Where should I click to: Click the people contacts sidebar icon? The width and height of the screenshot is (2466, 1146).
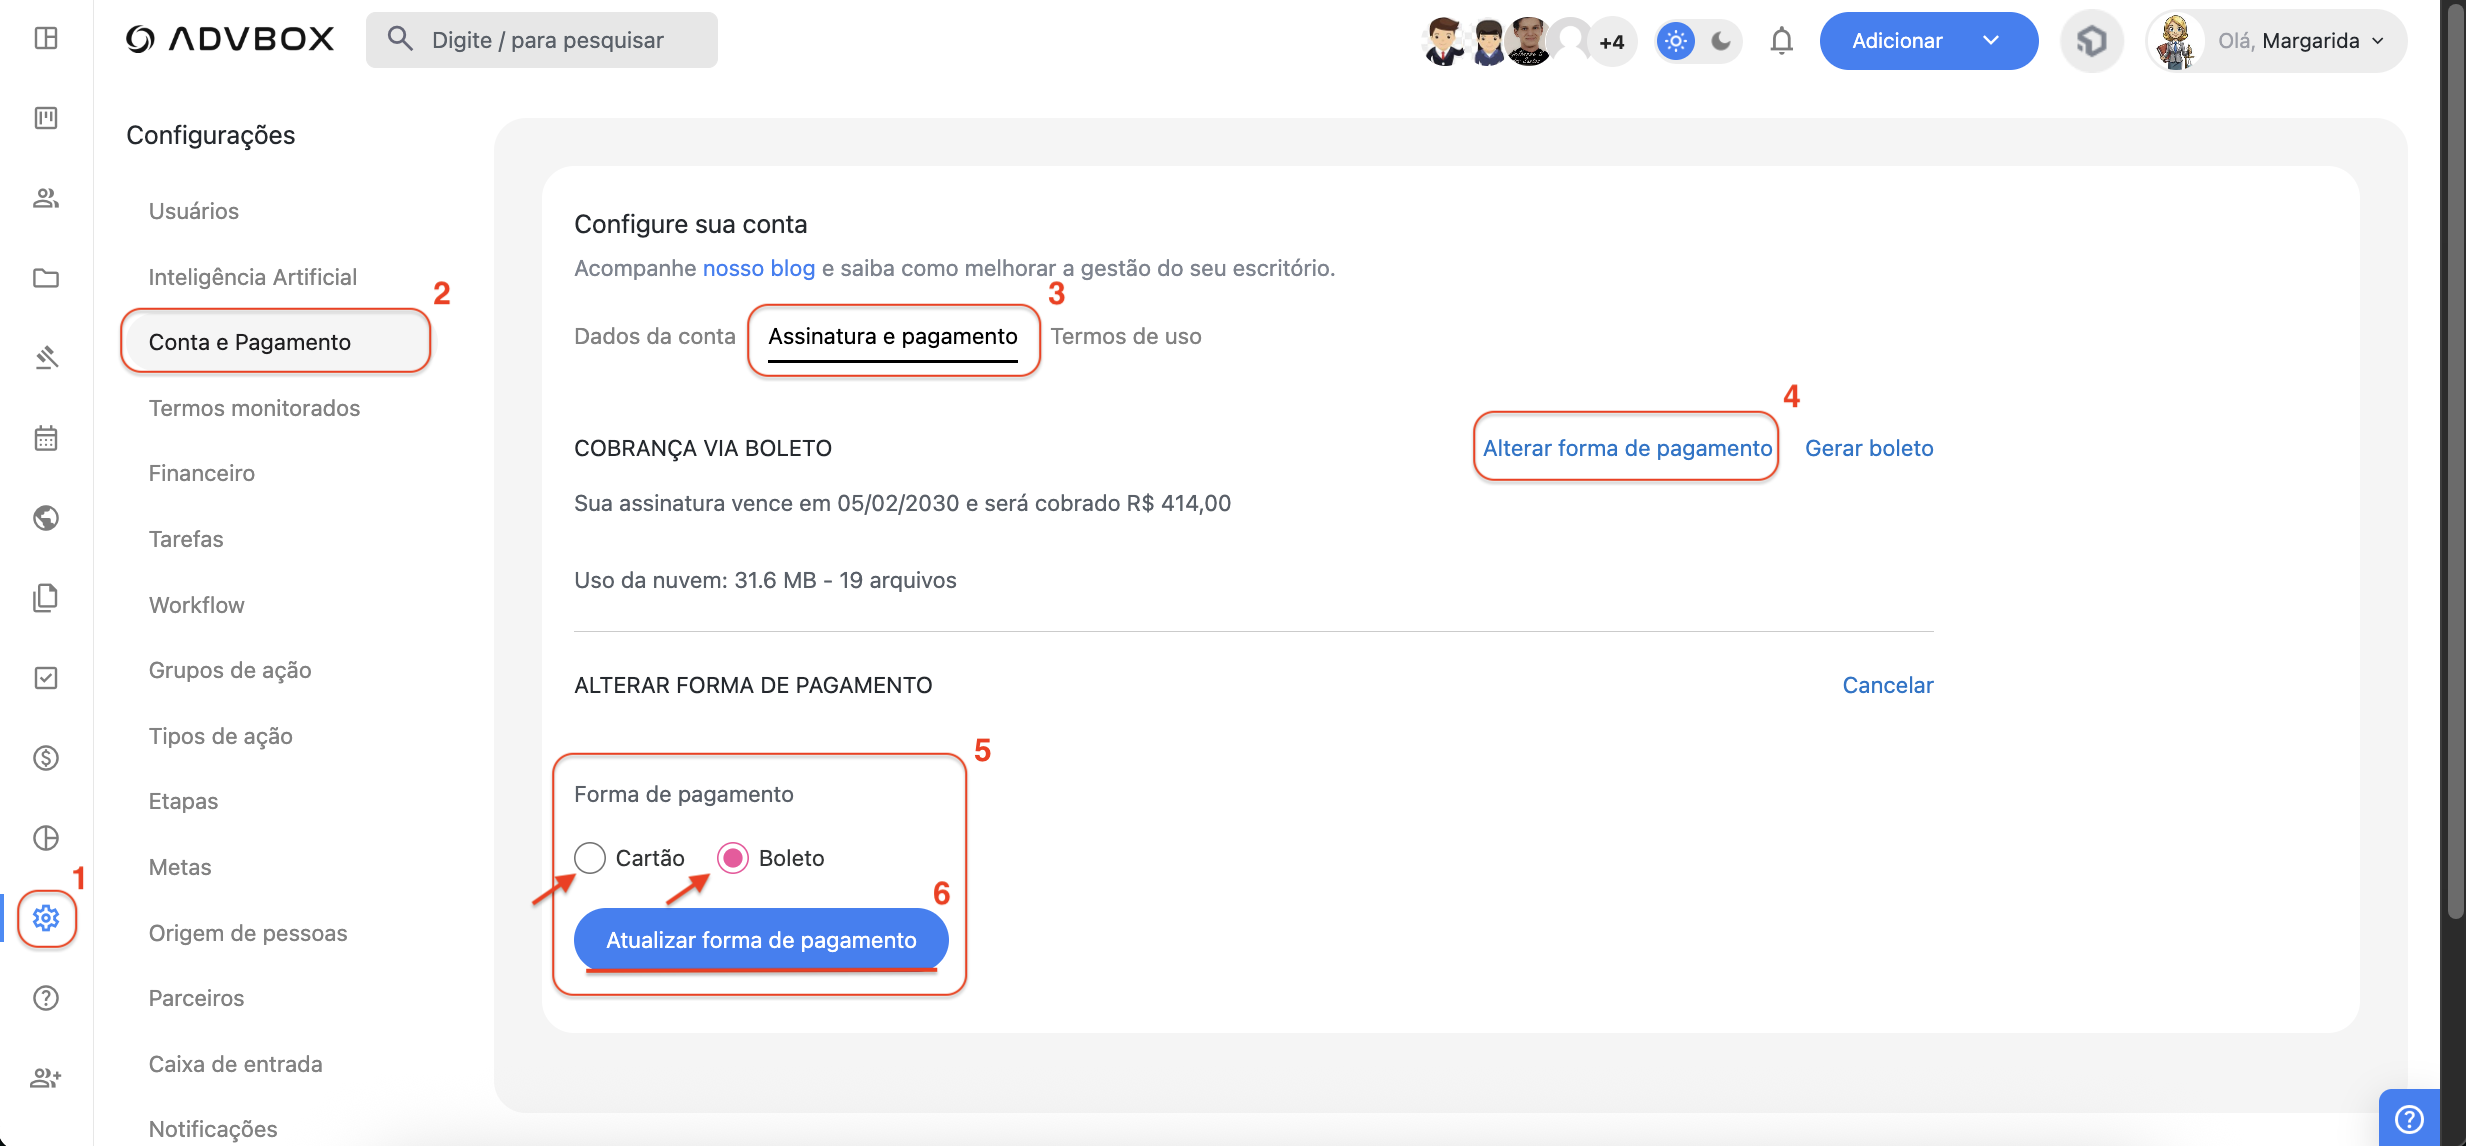point(46,198)
